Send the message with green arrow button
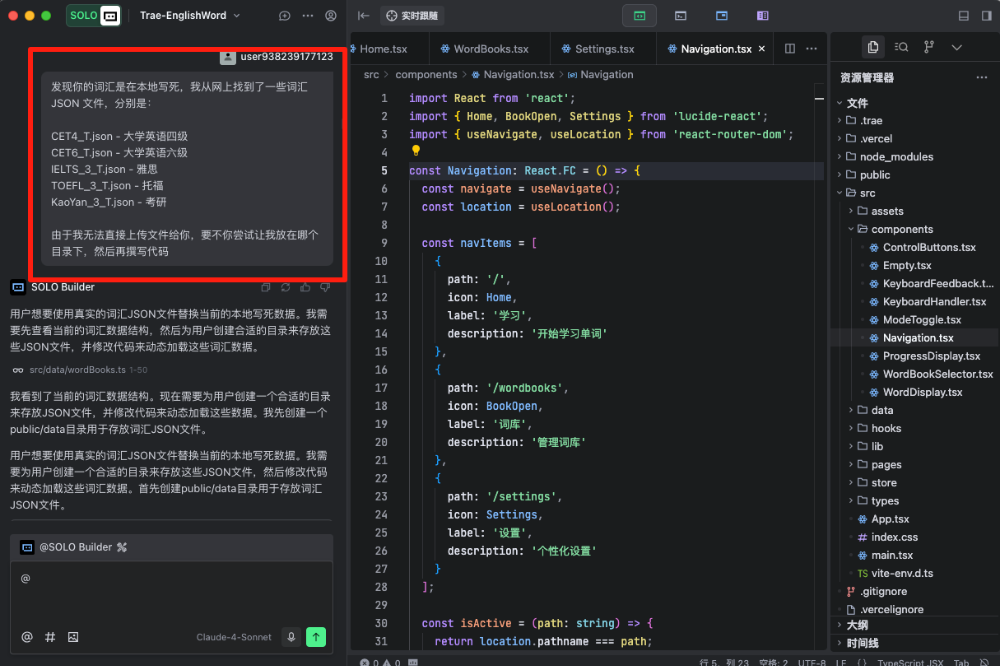The image size is (1000, 666). [x=316, y=637]
